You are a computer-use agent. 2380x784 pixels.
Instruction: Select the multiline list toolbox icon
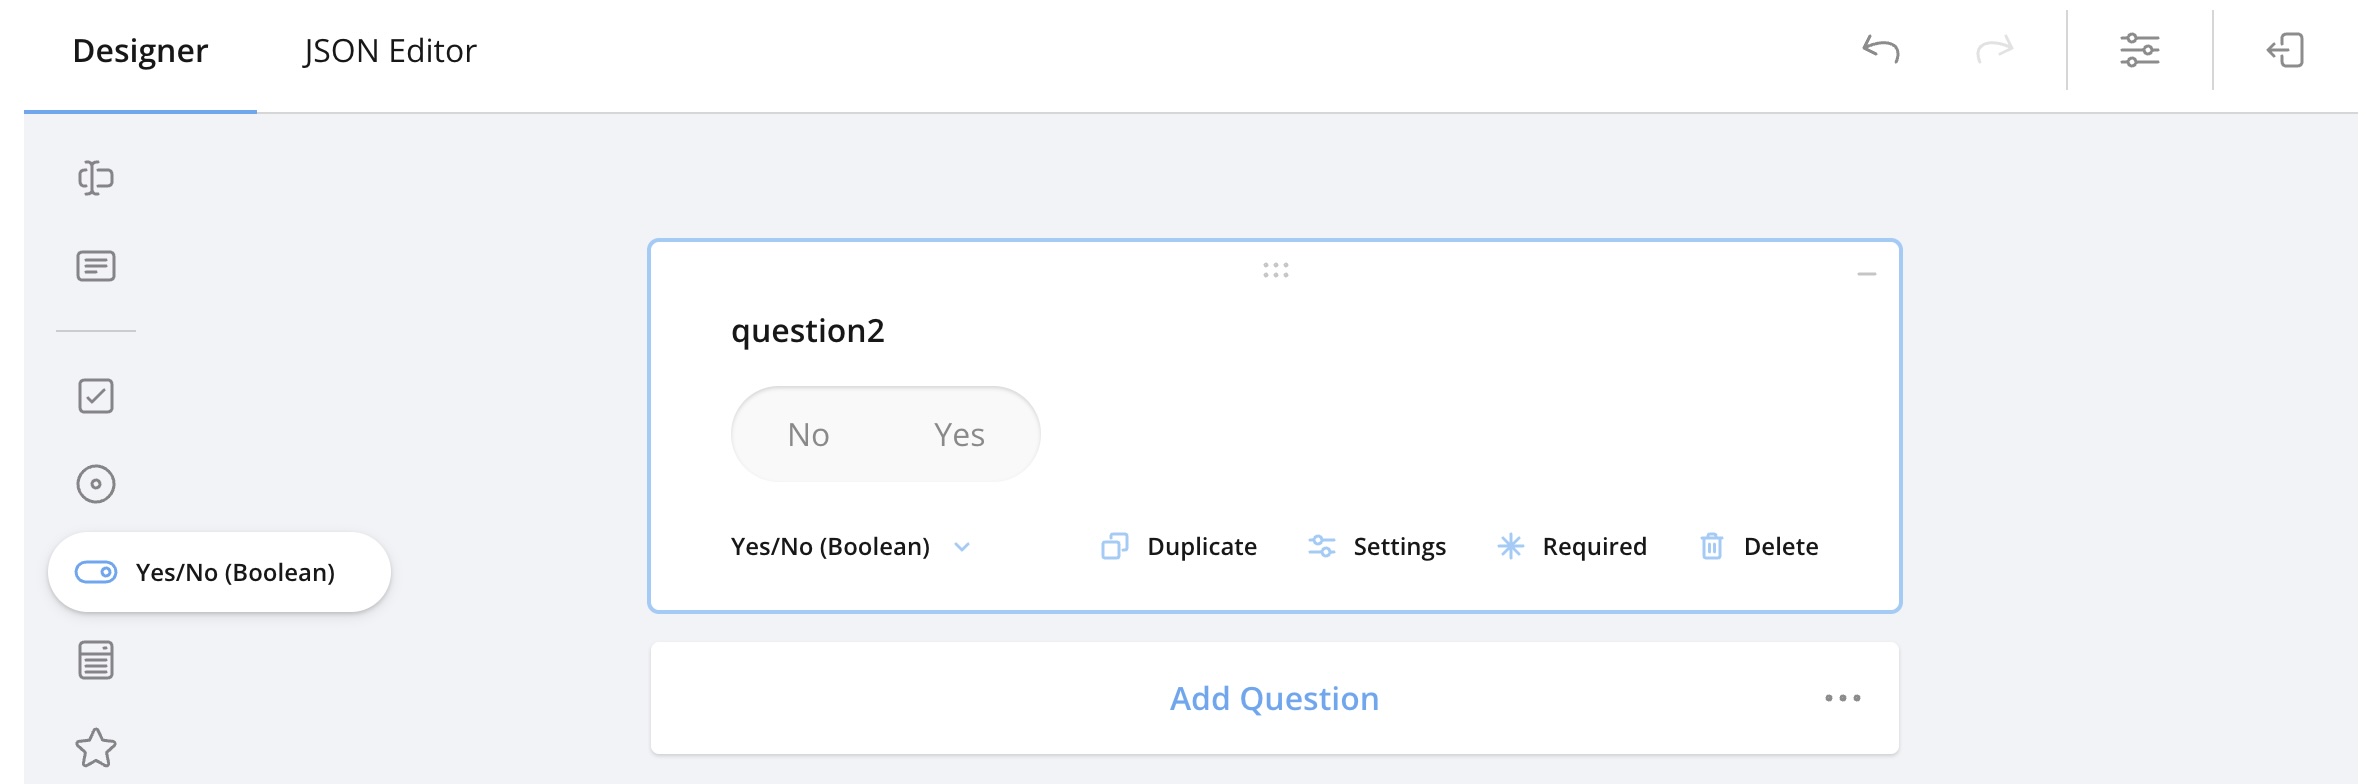pyautogui.click(x=96, y=660)
